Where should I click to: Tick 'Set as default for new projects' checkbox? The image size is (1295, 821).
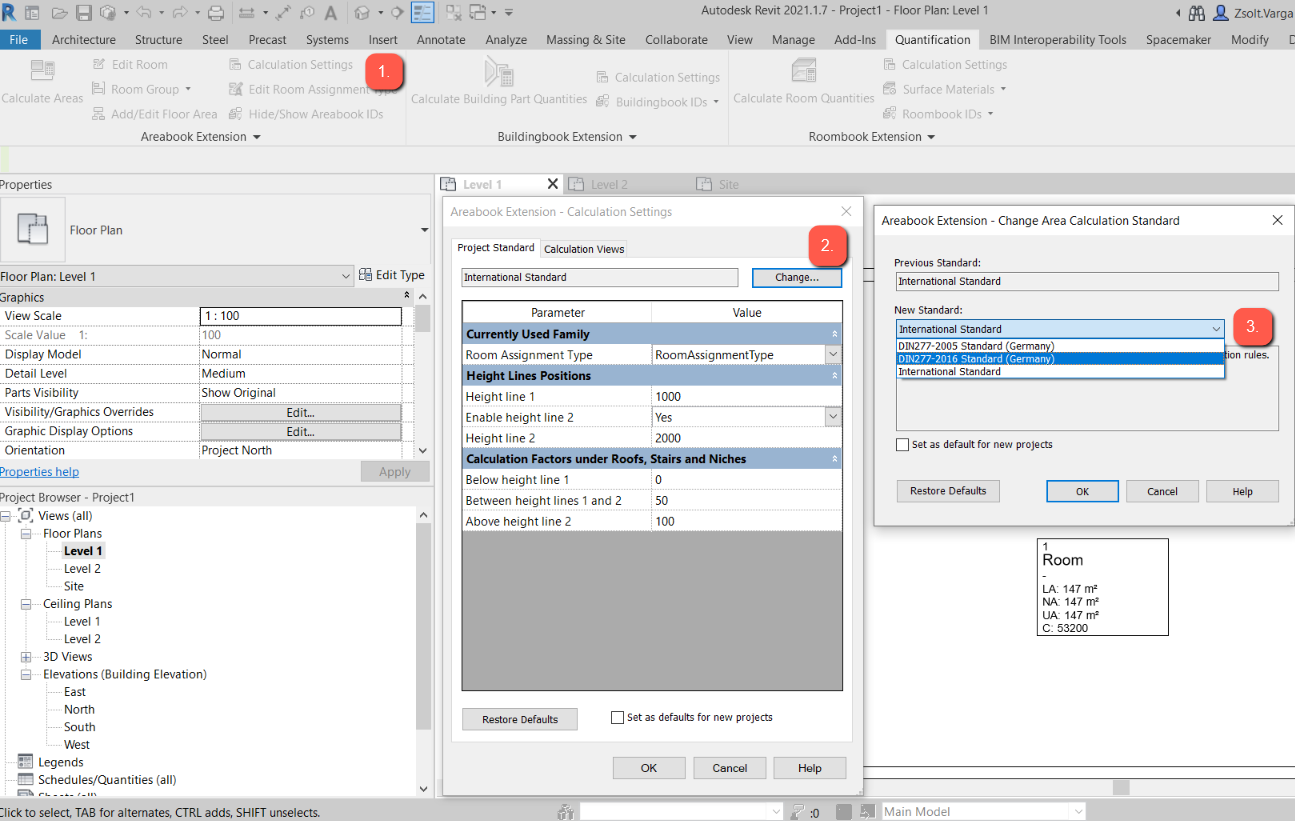tap(903, 444)
